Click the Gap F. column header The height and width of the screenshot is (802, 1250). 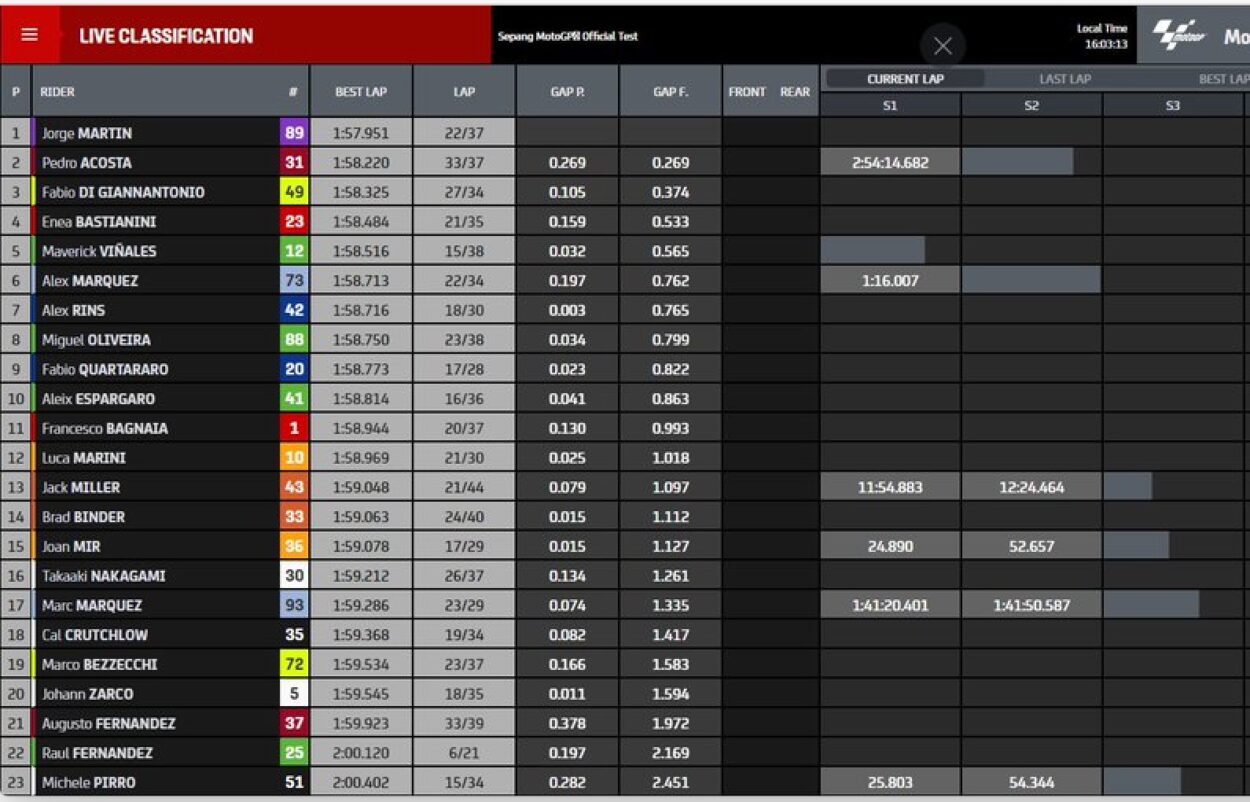[670, 92]
